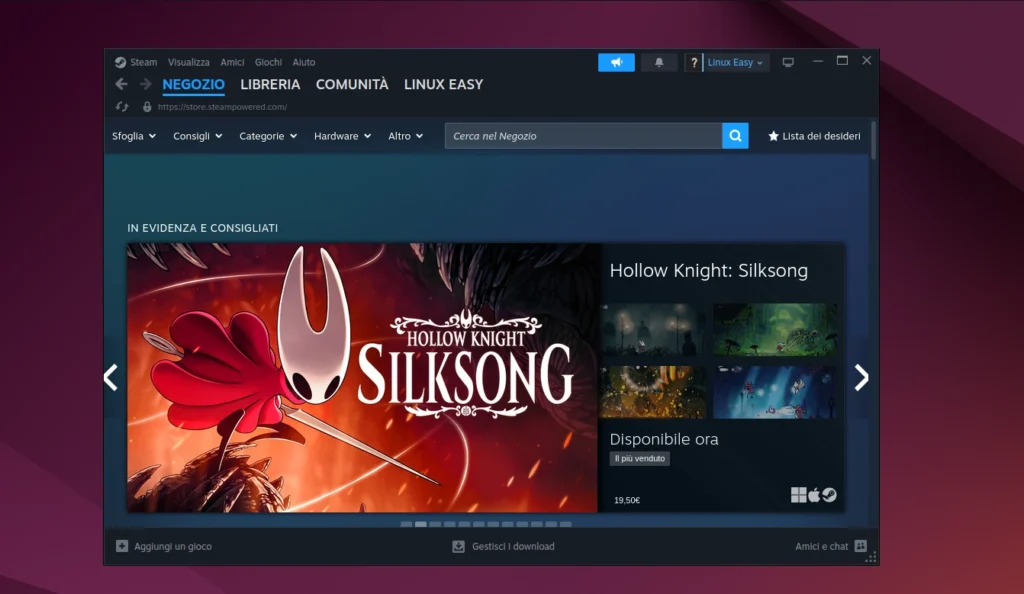The image size is (1024, 594).
Task: Open Amici e chat with the chat icon
Action: [x=863, y=546]
